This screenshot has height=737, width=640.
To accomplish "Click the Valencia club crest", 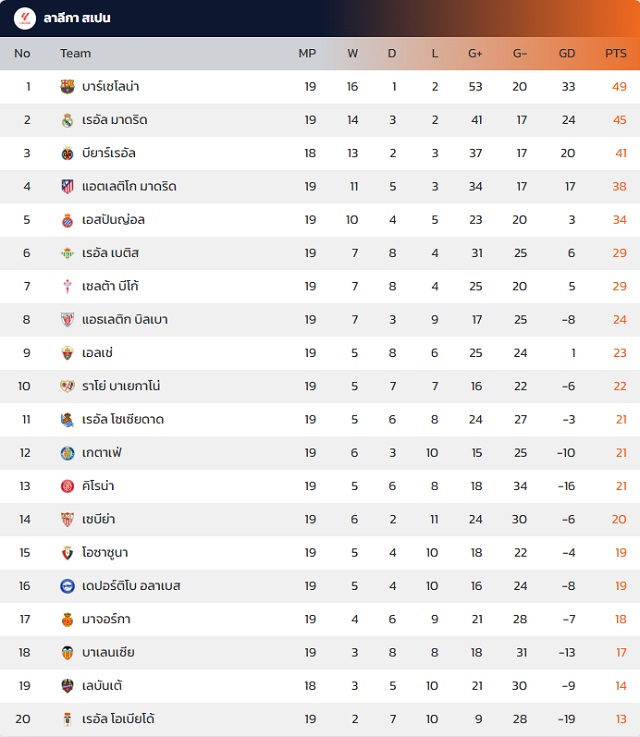I will 67,652.
